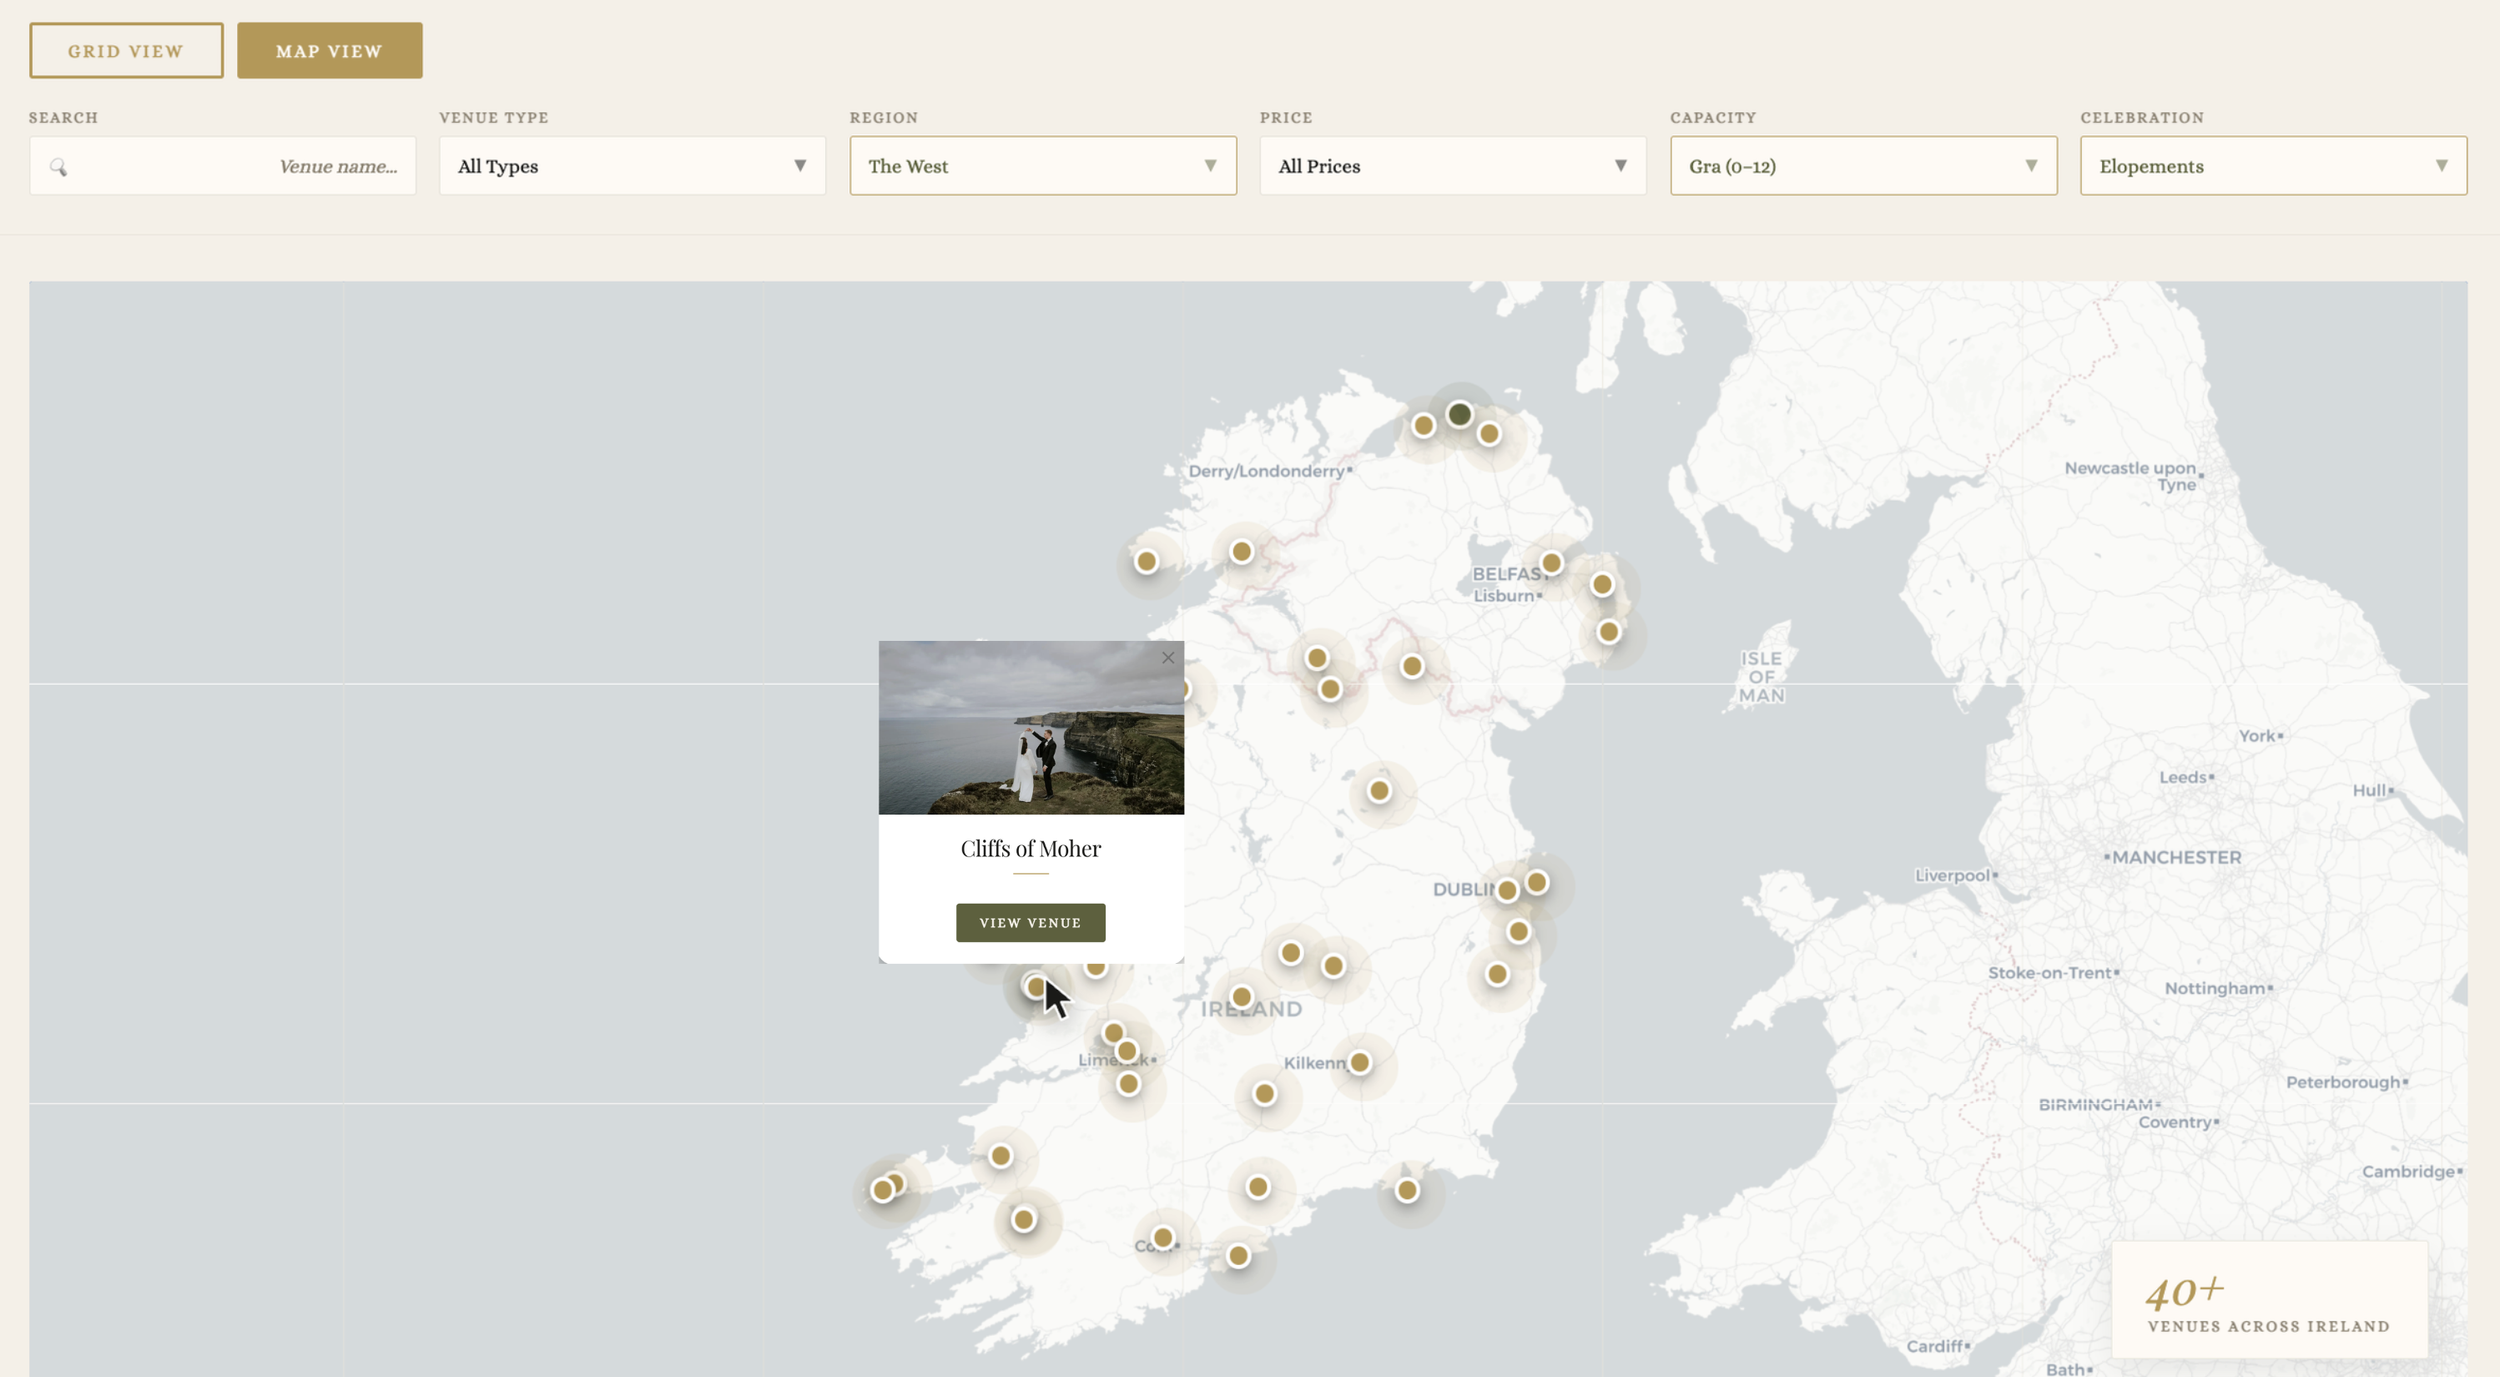Click the View Venue button
Viewport: 2500px width, 1377px height.
[1029, 922]
